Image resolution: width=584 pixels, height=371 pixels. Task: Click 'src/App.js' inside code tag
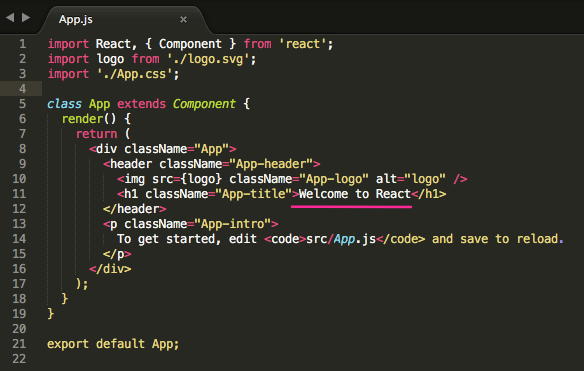coord(341,239)
